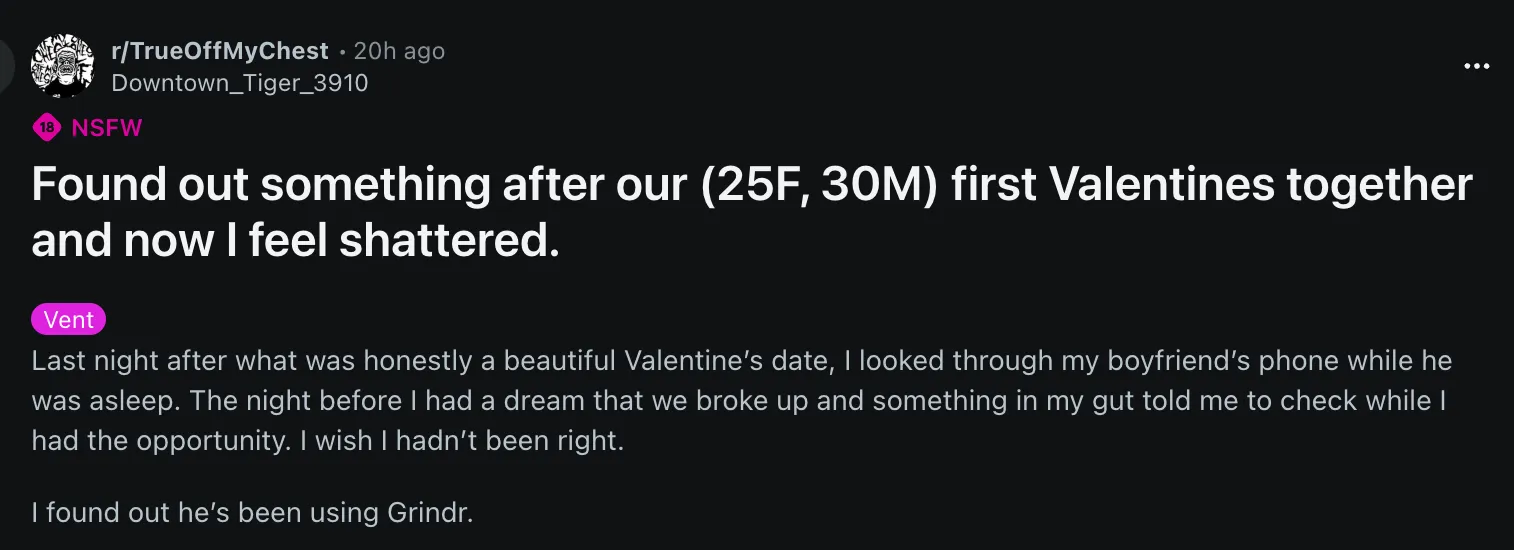
Task: Click the partially visible back button at left edge
Action: (6, 66)
